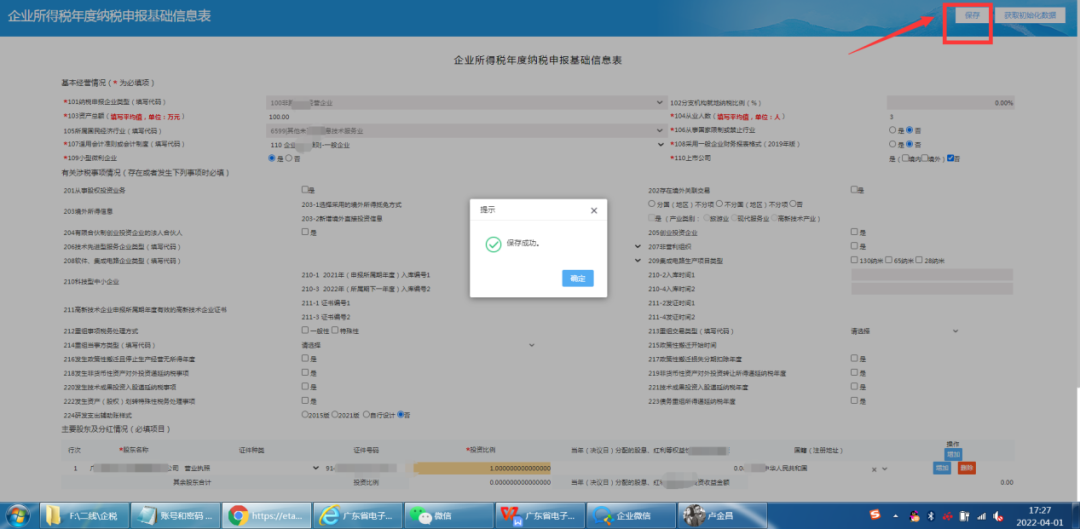Viewport: 1080px width, 529px height.
Task: Click the red 删除 button in shareholder row
Action: [966, 468]
